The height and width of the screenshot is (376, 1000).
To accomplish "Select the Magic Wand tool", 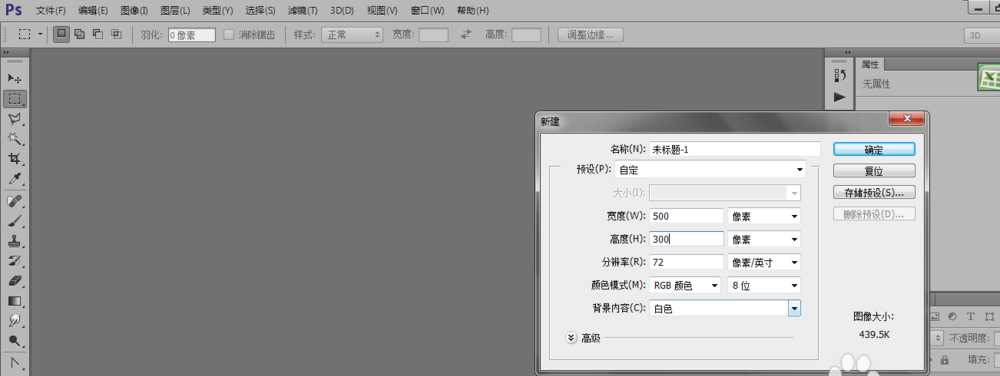I will (x=15, y=139).
